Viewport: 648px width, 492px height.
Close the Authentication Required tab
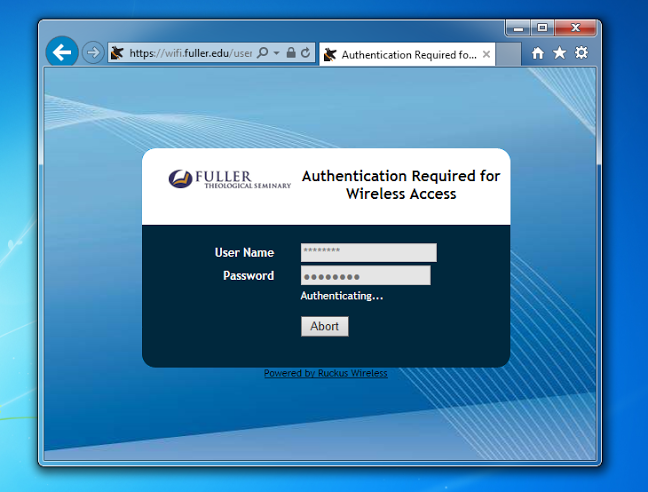pyautogui.click(x=486, y=54)
